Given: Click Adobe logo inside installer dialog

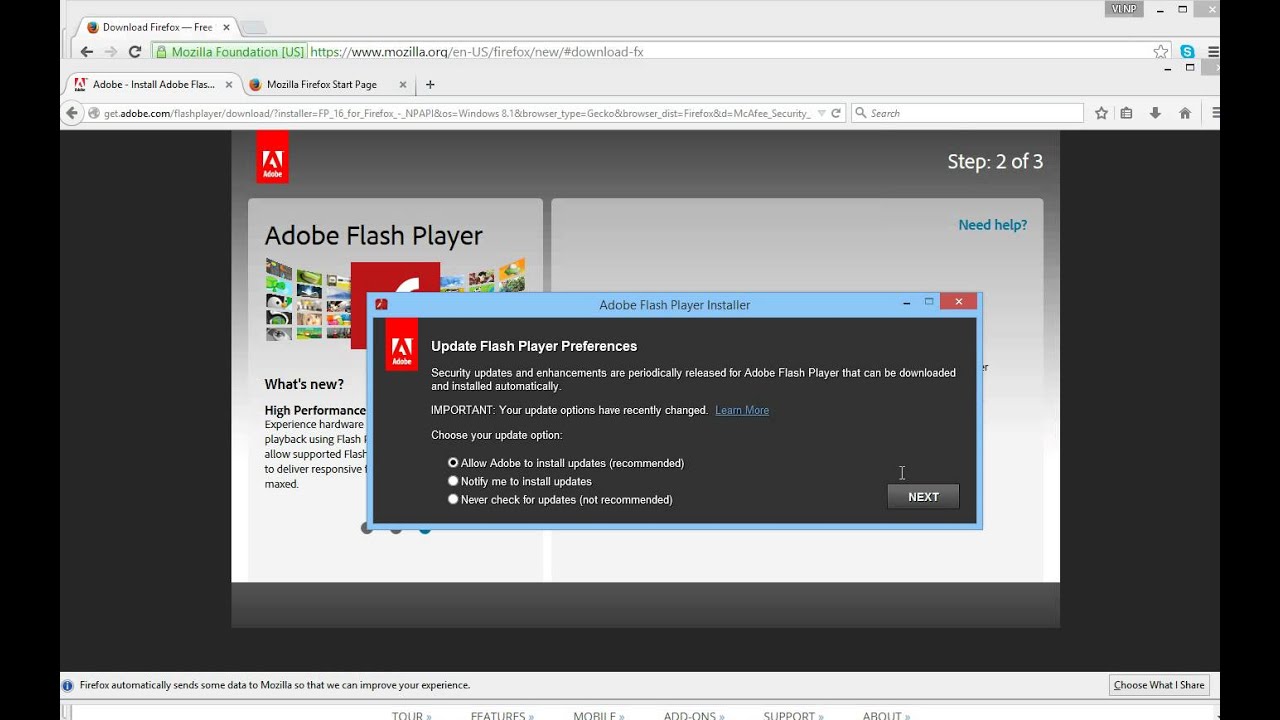Looking at the screenshot, I should tap(401, 344).
